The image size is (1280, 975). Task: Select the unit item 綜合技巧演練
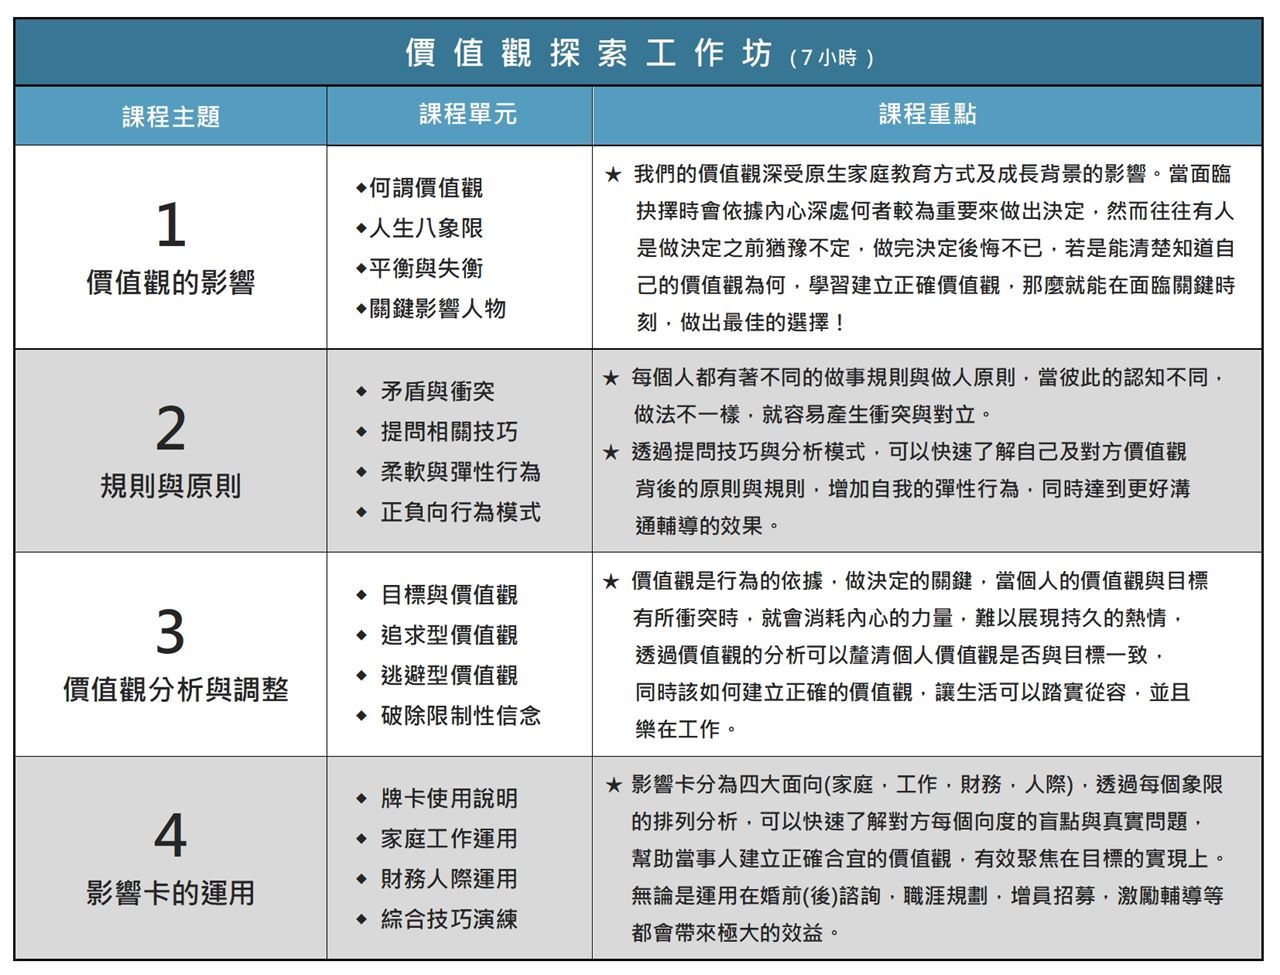[x=449, y=919]
